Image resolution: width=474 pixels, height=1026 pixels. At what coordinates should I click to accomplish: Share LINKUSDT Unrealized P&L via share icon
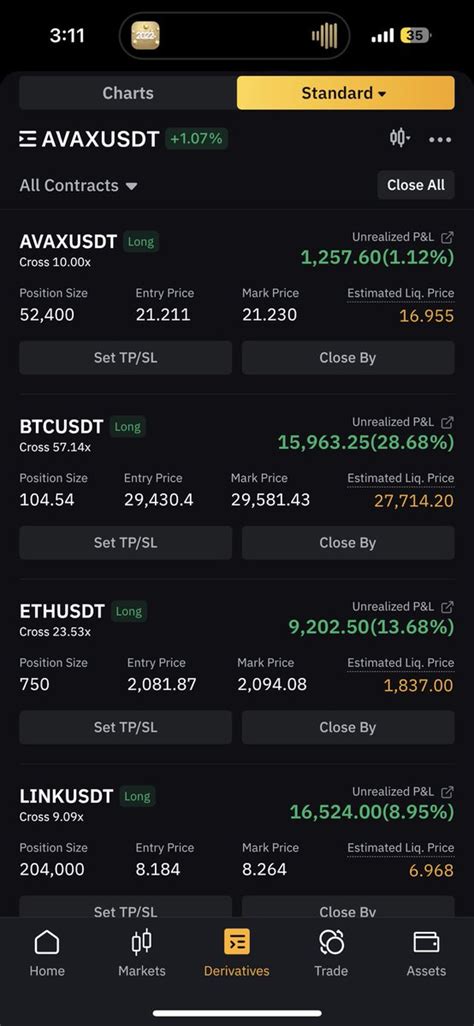(x=447, y=792)
